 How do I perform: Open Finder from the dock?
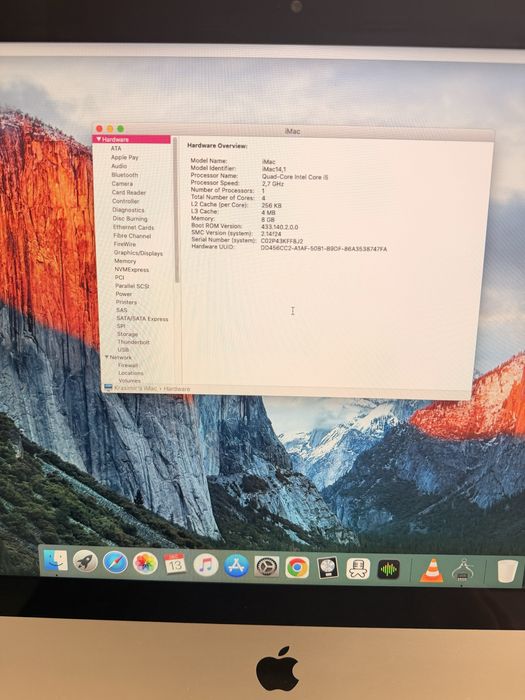coord(56,561)
